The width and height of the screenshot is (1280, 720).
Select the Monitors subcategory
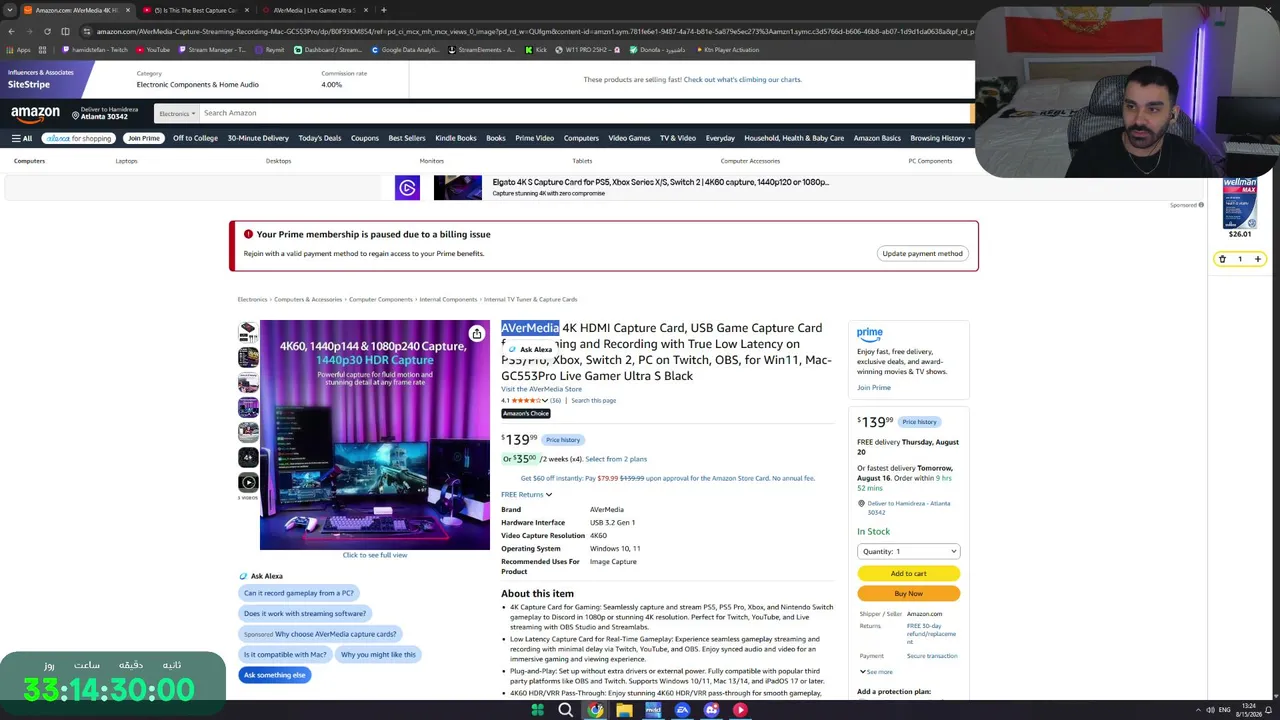point(432,161)
